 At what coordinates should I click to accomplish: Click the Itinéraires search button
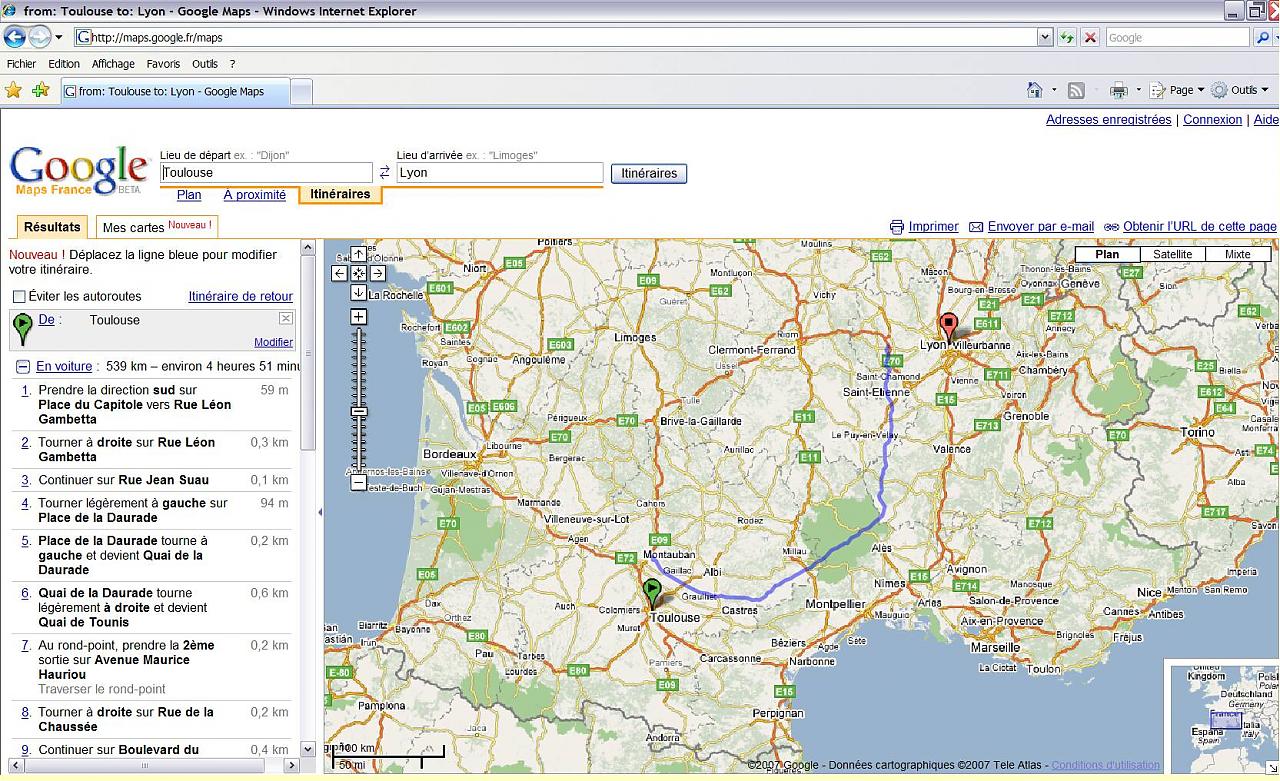(x=649, y=173)
